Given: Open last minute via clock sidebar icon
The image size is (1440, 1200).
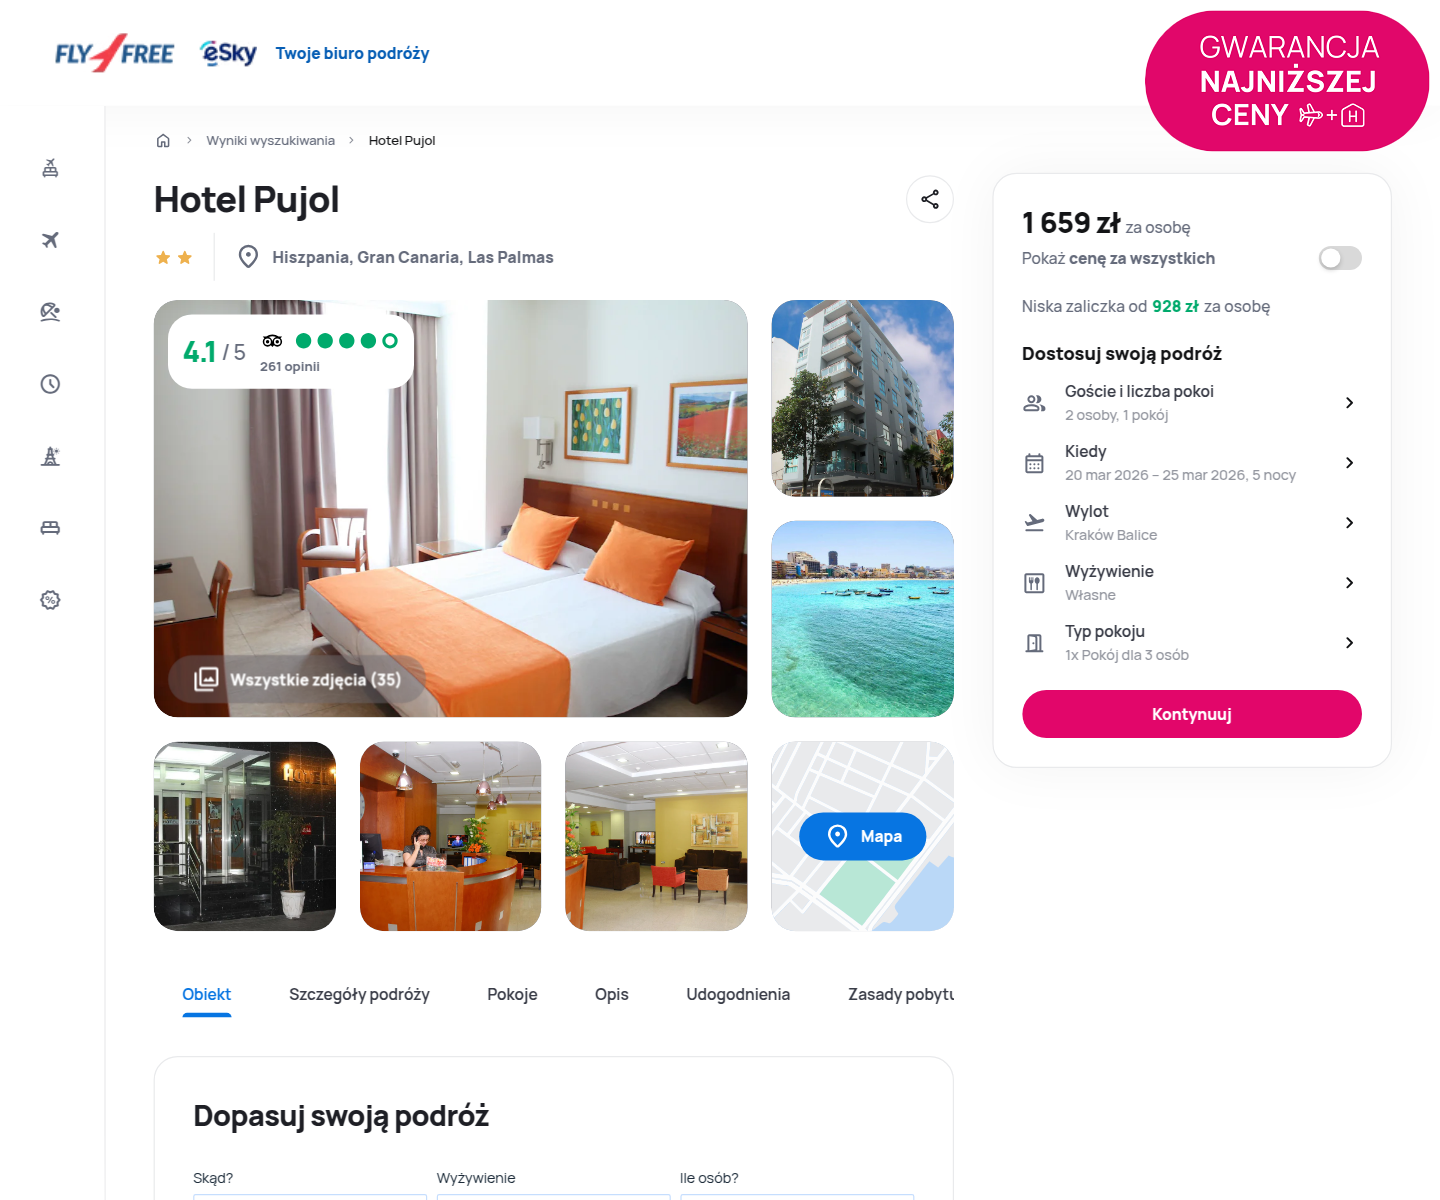Looking at the screenshot, I should coord(50,384).
